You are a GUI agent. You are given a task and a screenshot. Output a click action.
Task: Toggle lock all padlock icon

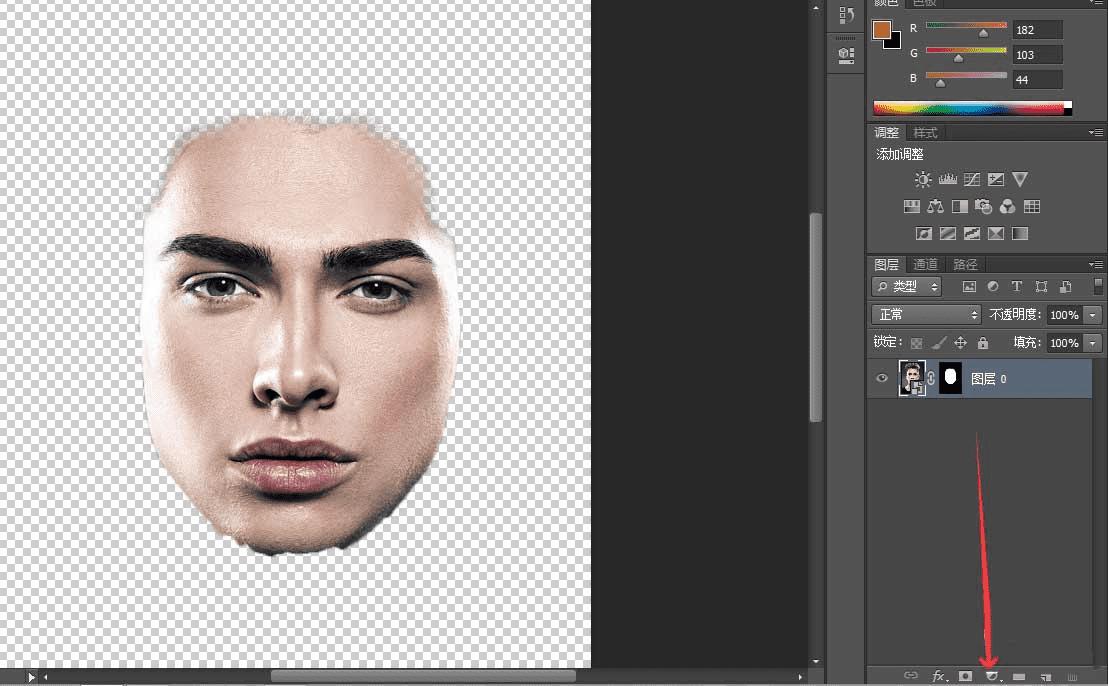click(982, 343)
